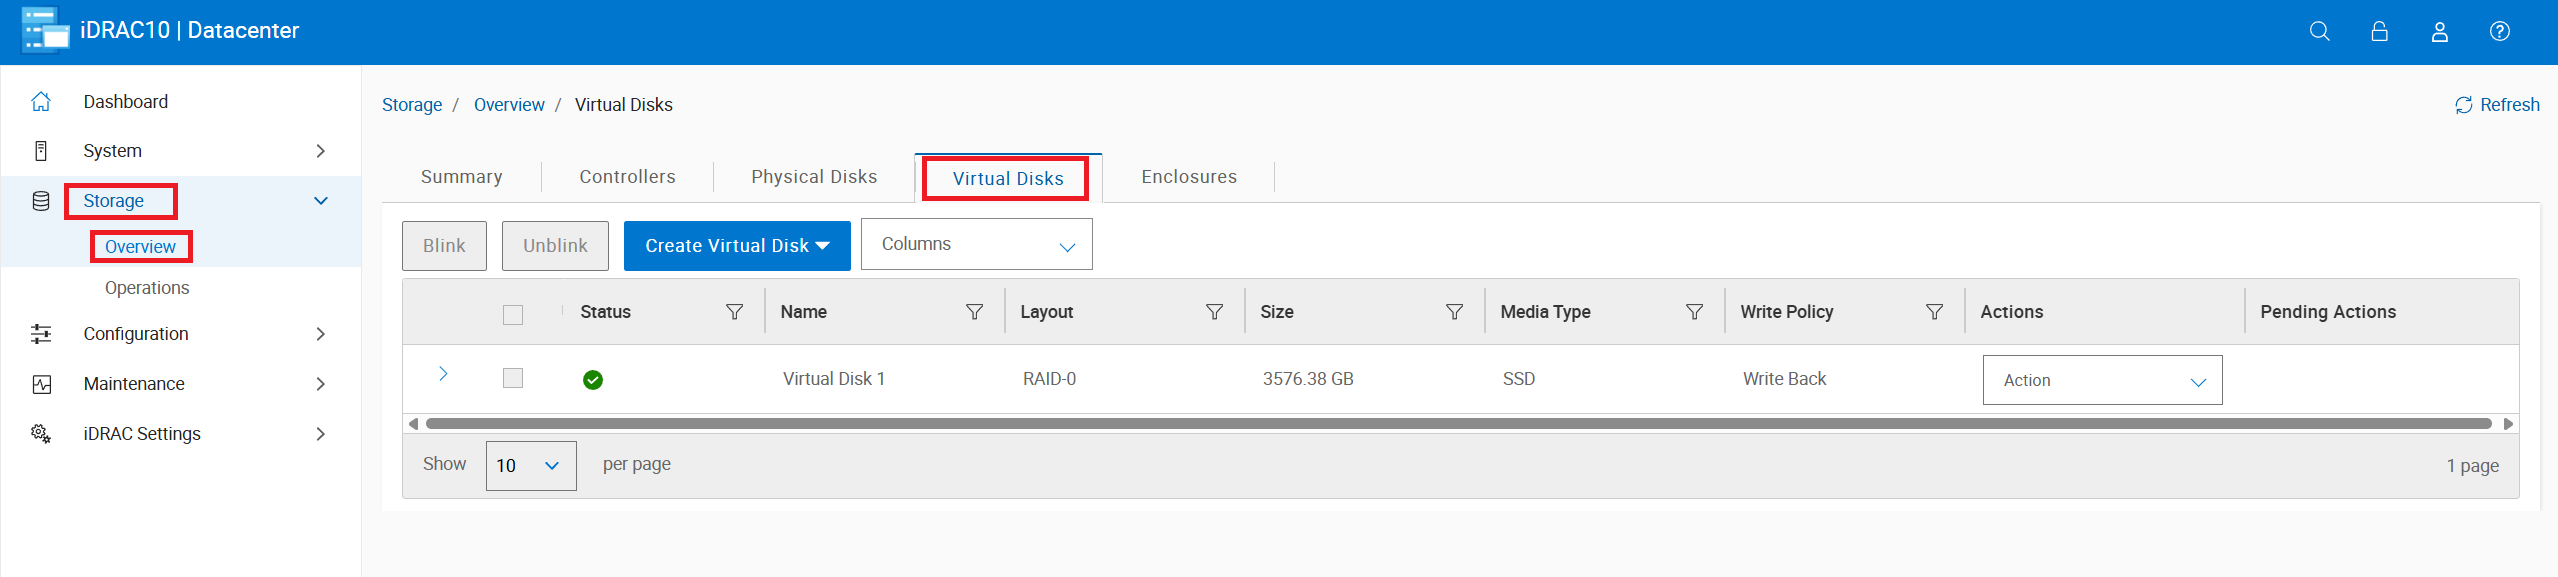Click the Status column filter icon
This screenshot has height=577, width=2558.
pyautogui.click(x=734, y=312)
